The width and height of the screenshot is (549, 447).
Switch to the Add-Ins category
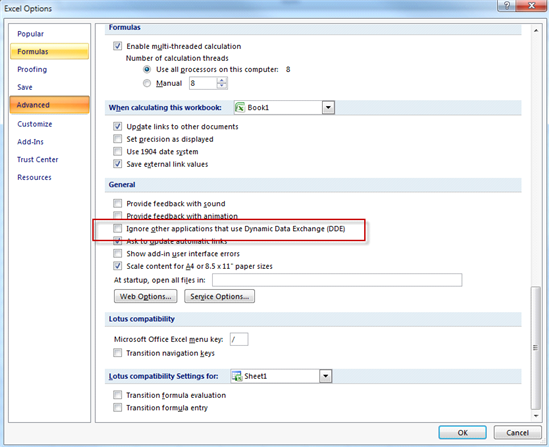pos(30,142)
